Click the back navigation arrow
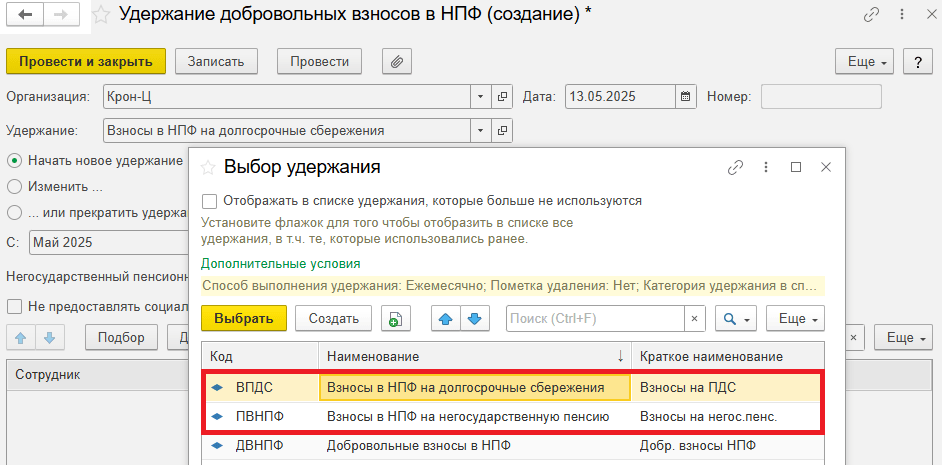 [26, 15]
